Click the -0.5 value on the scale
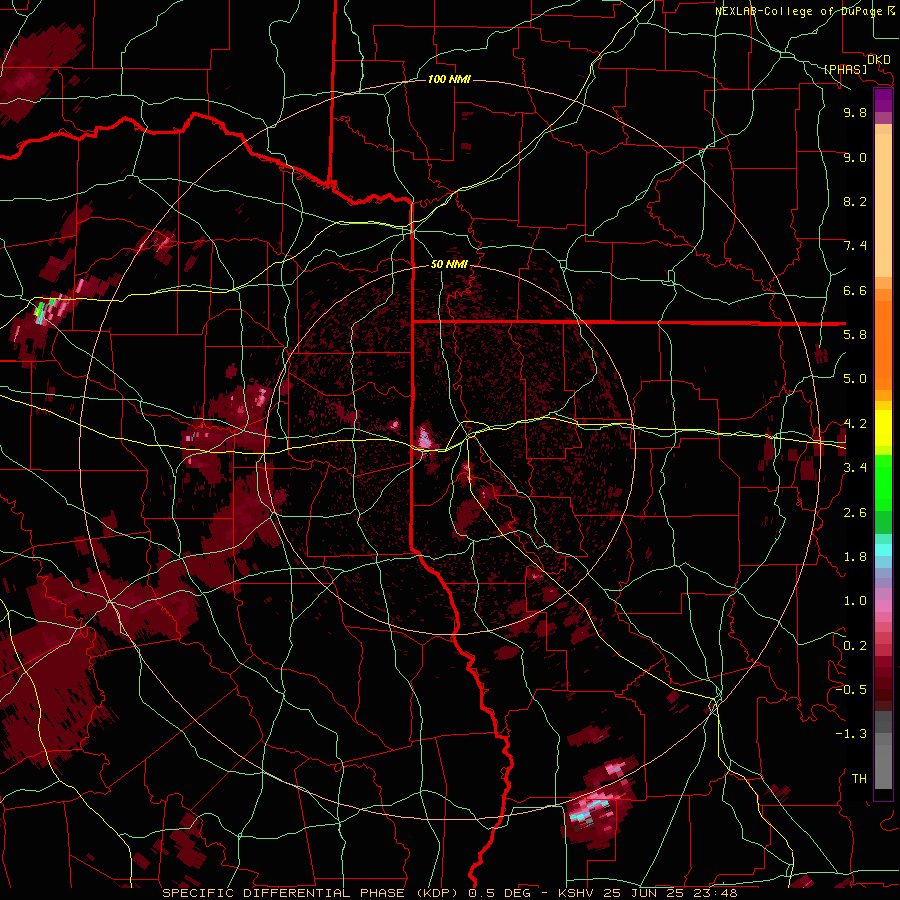 (851, 690)
